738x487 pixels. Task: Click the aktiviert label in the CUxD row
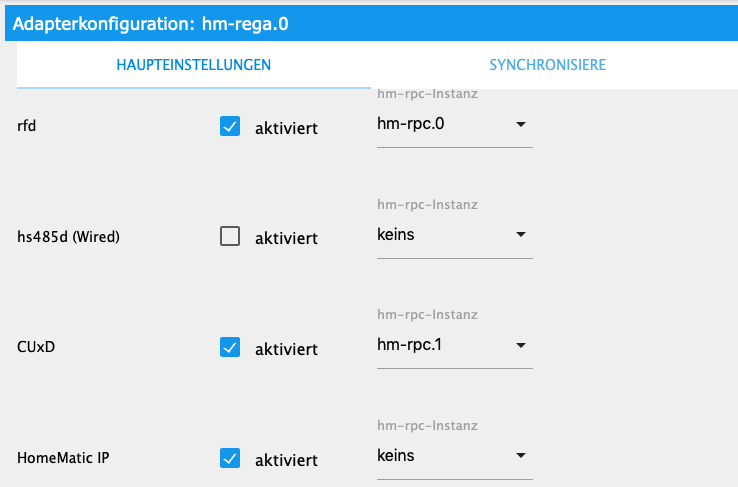[286, 349]
